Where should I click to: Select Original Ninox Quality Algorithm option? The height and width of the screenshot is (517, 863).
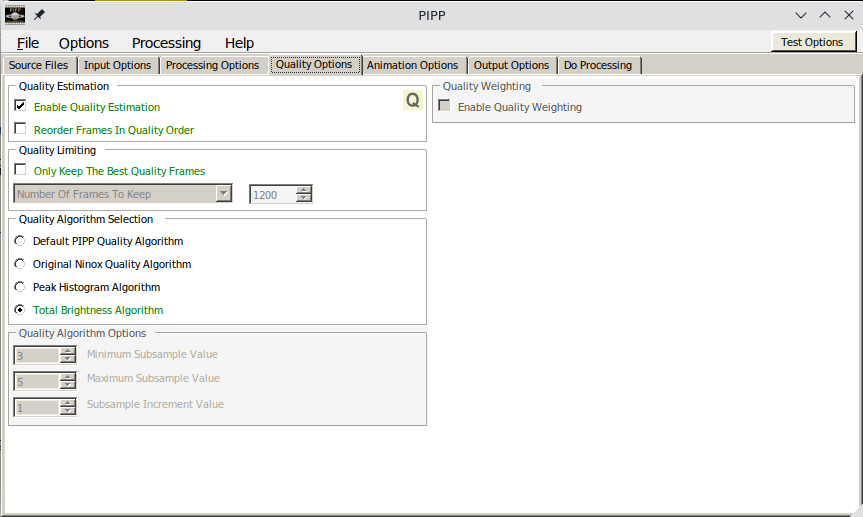[20, 264]
